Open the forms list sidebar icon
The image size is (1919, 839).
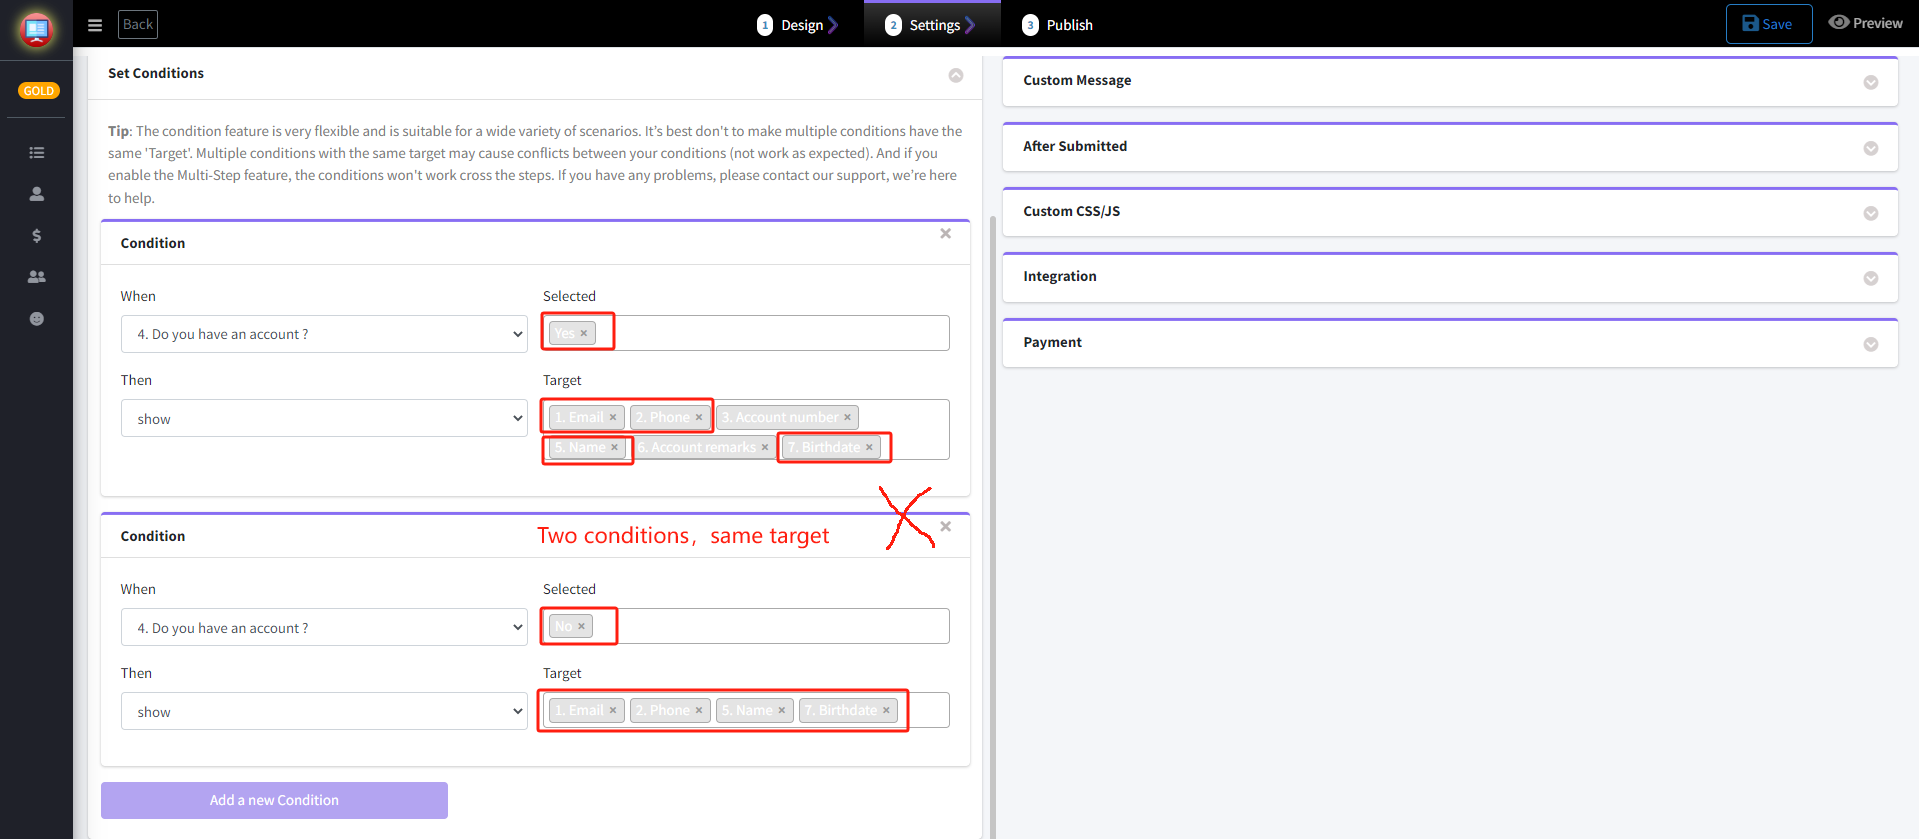click(x=37, y=153)
